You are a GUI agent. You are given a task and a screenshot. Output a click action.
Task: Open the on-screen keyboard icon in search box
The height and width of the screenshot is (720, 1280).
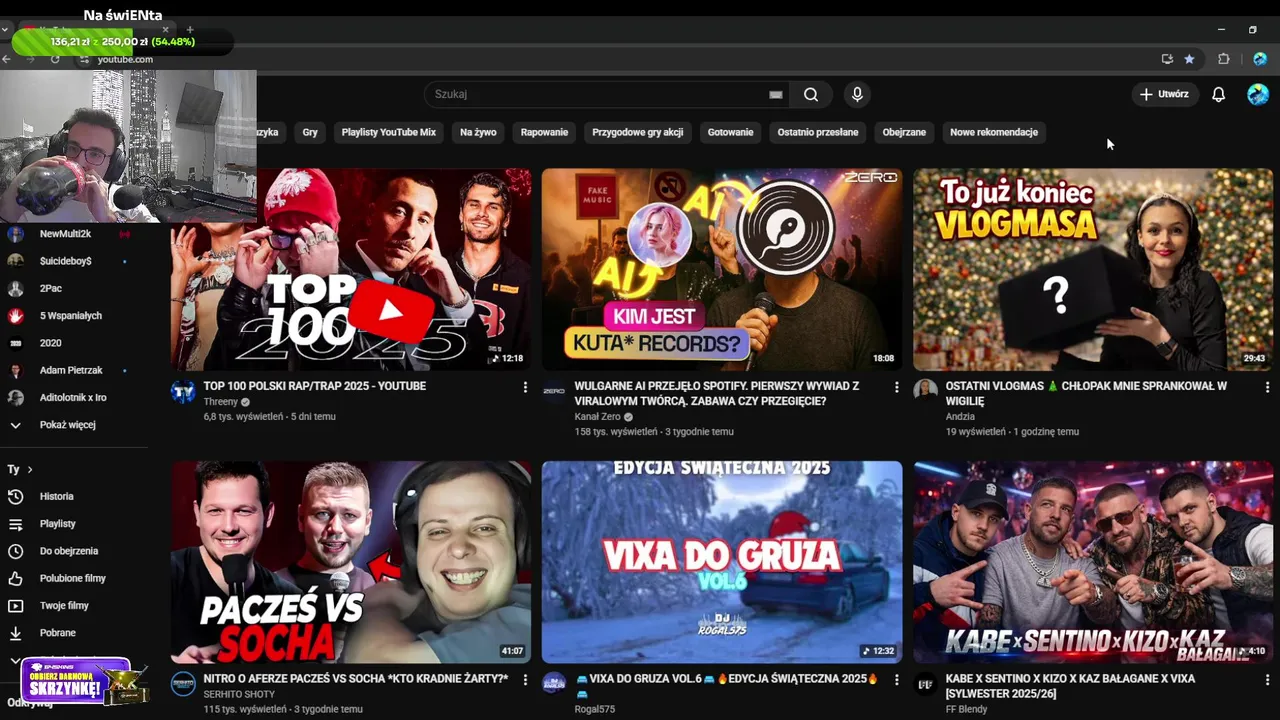pyautogui.click(x=775, y=94)
